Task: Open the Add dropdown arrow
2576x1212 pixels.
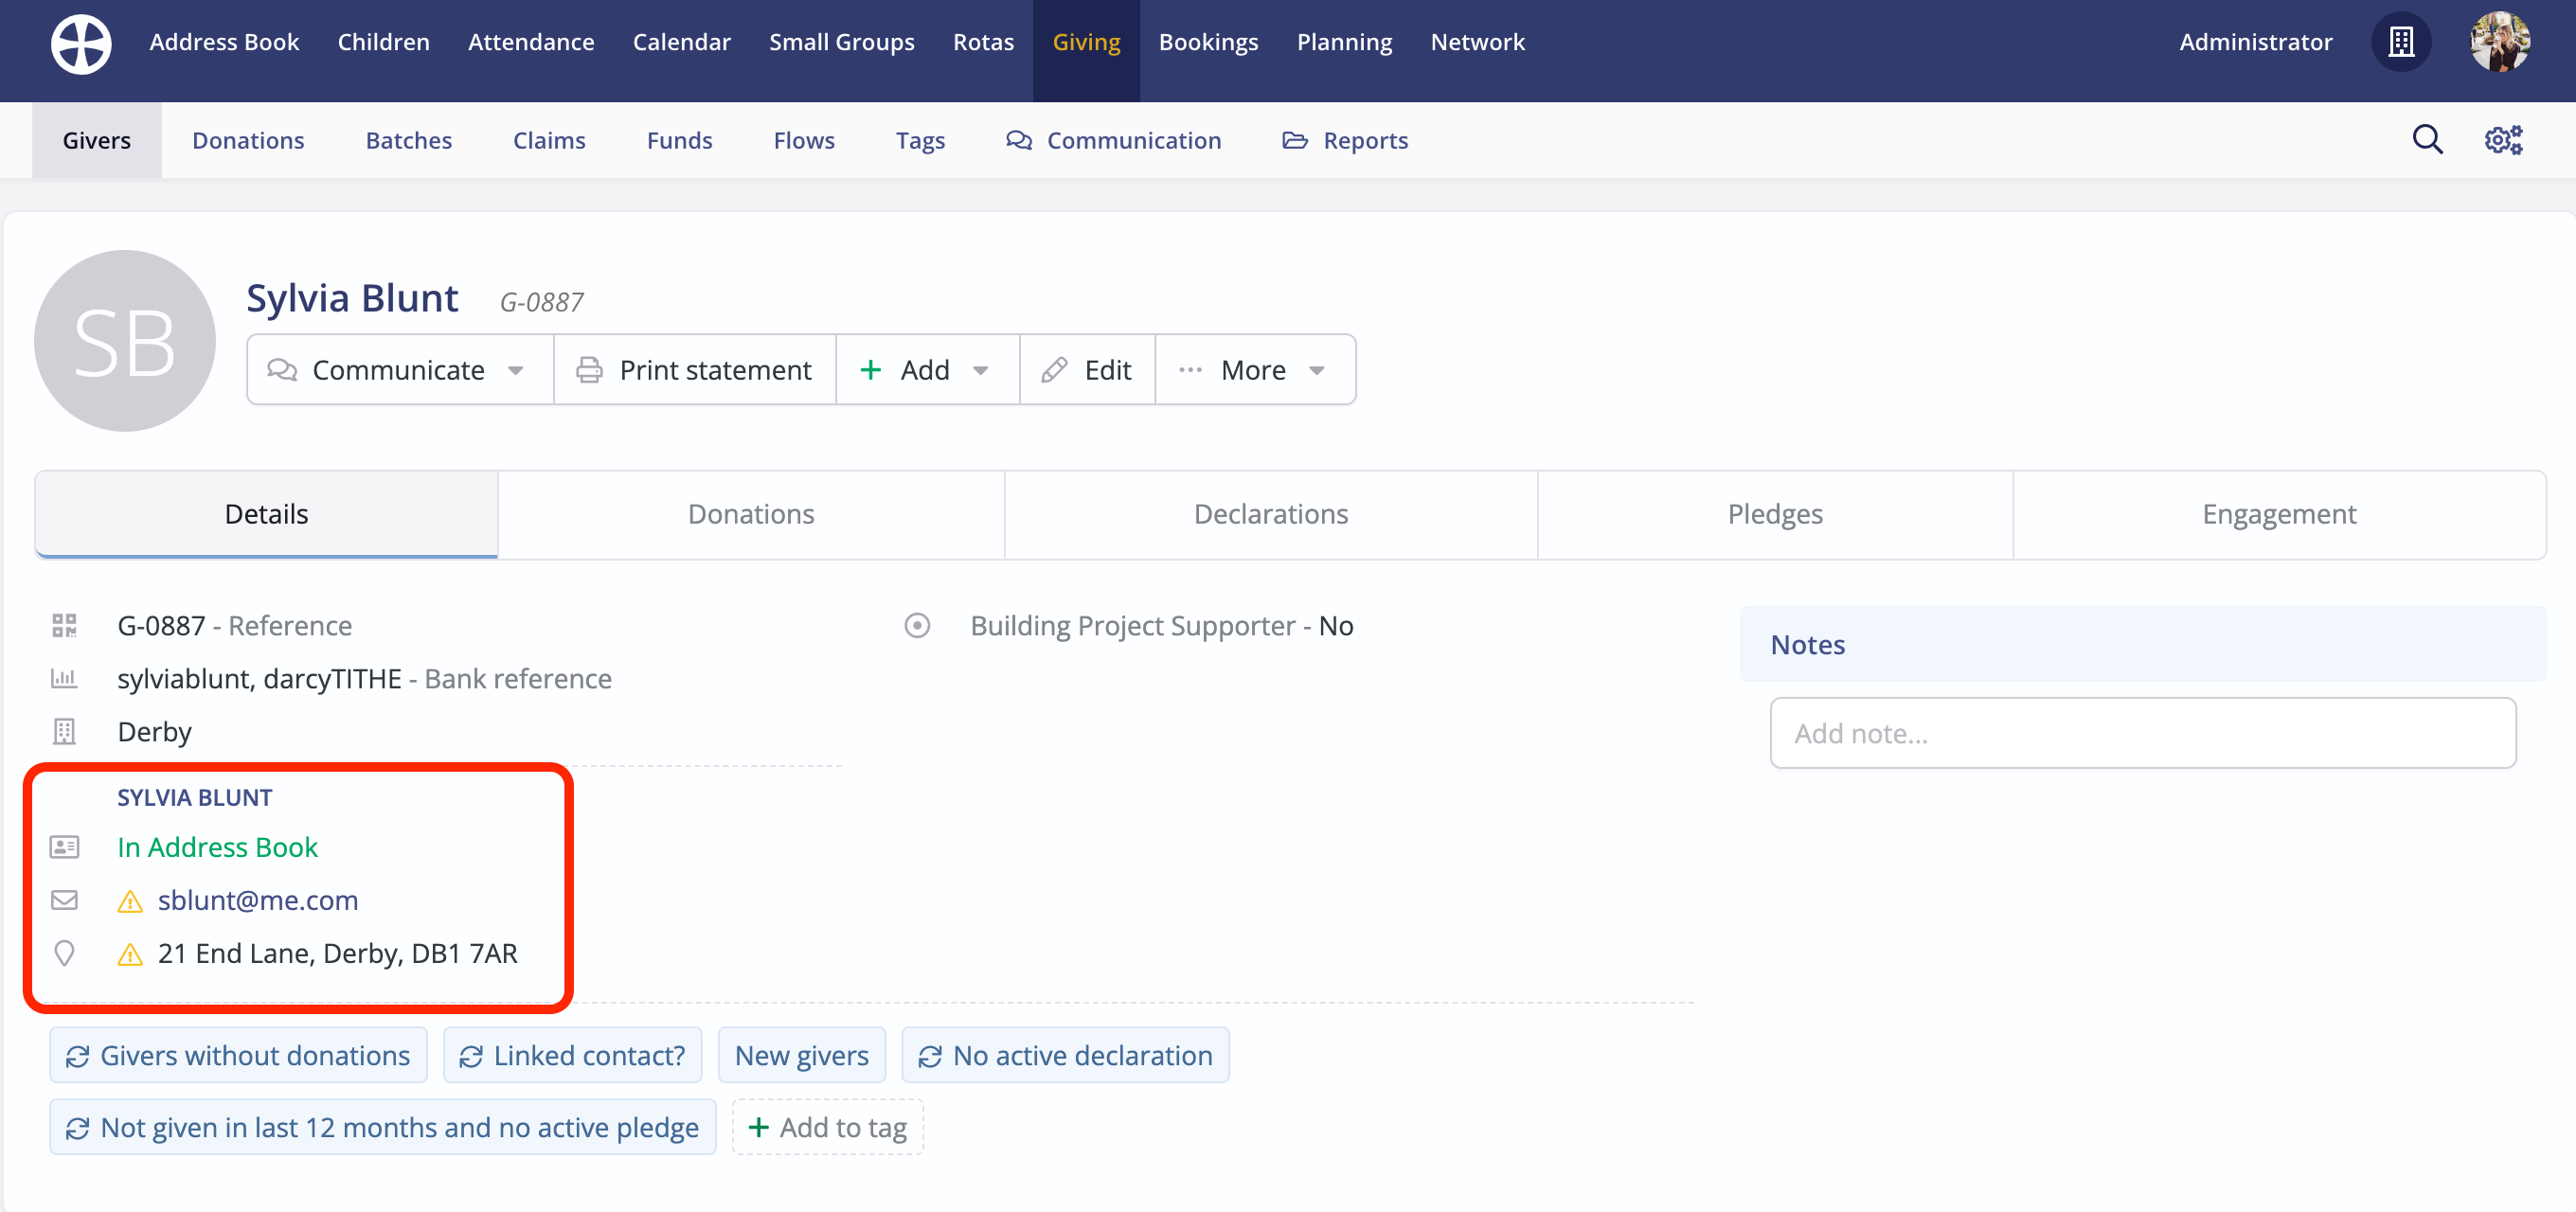Action: click(981, 369)
